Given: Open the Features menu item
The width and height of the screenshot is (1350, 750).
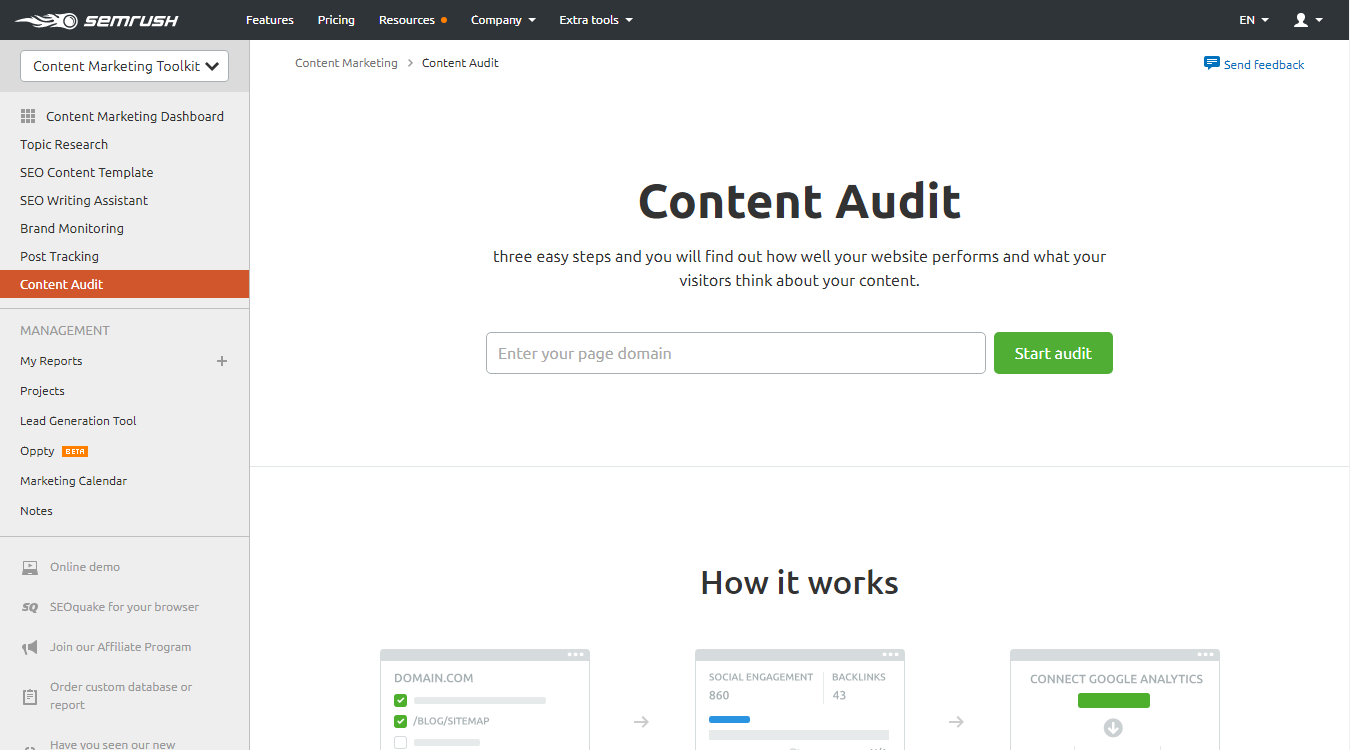Looking at the screenshot, I should click(x=270, y=20).
